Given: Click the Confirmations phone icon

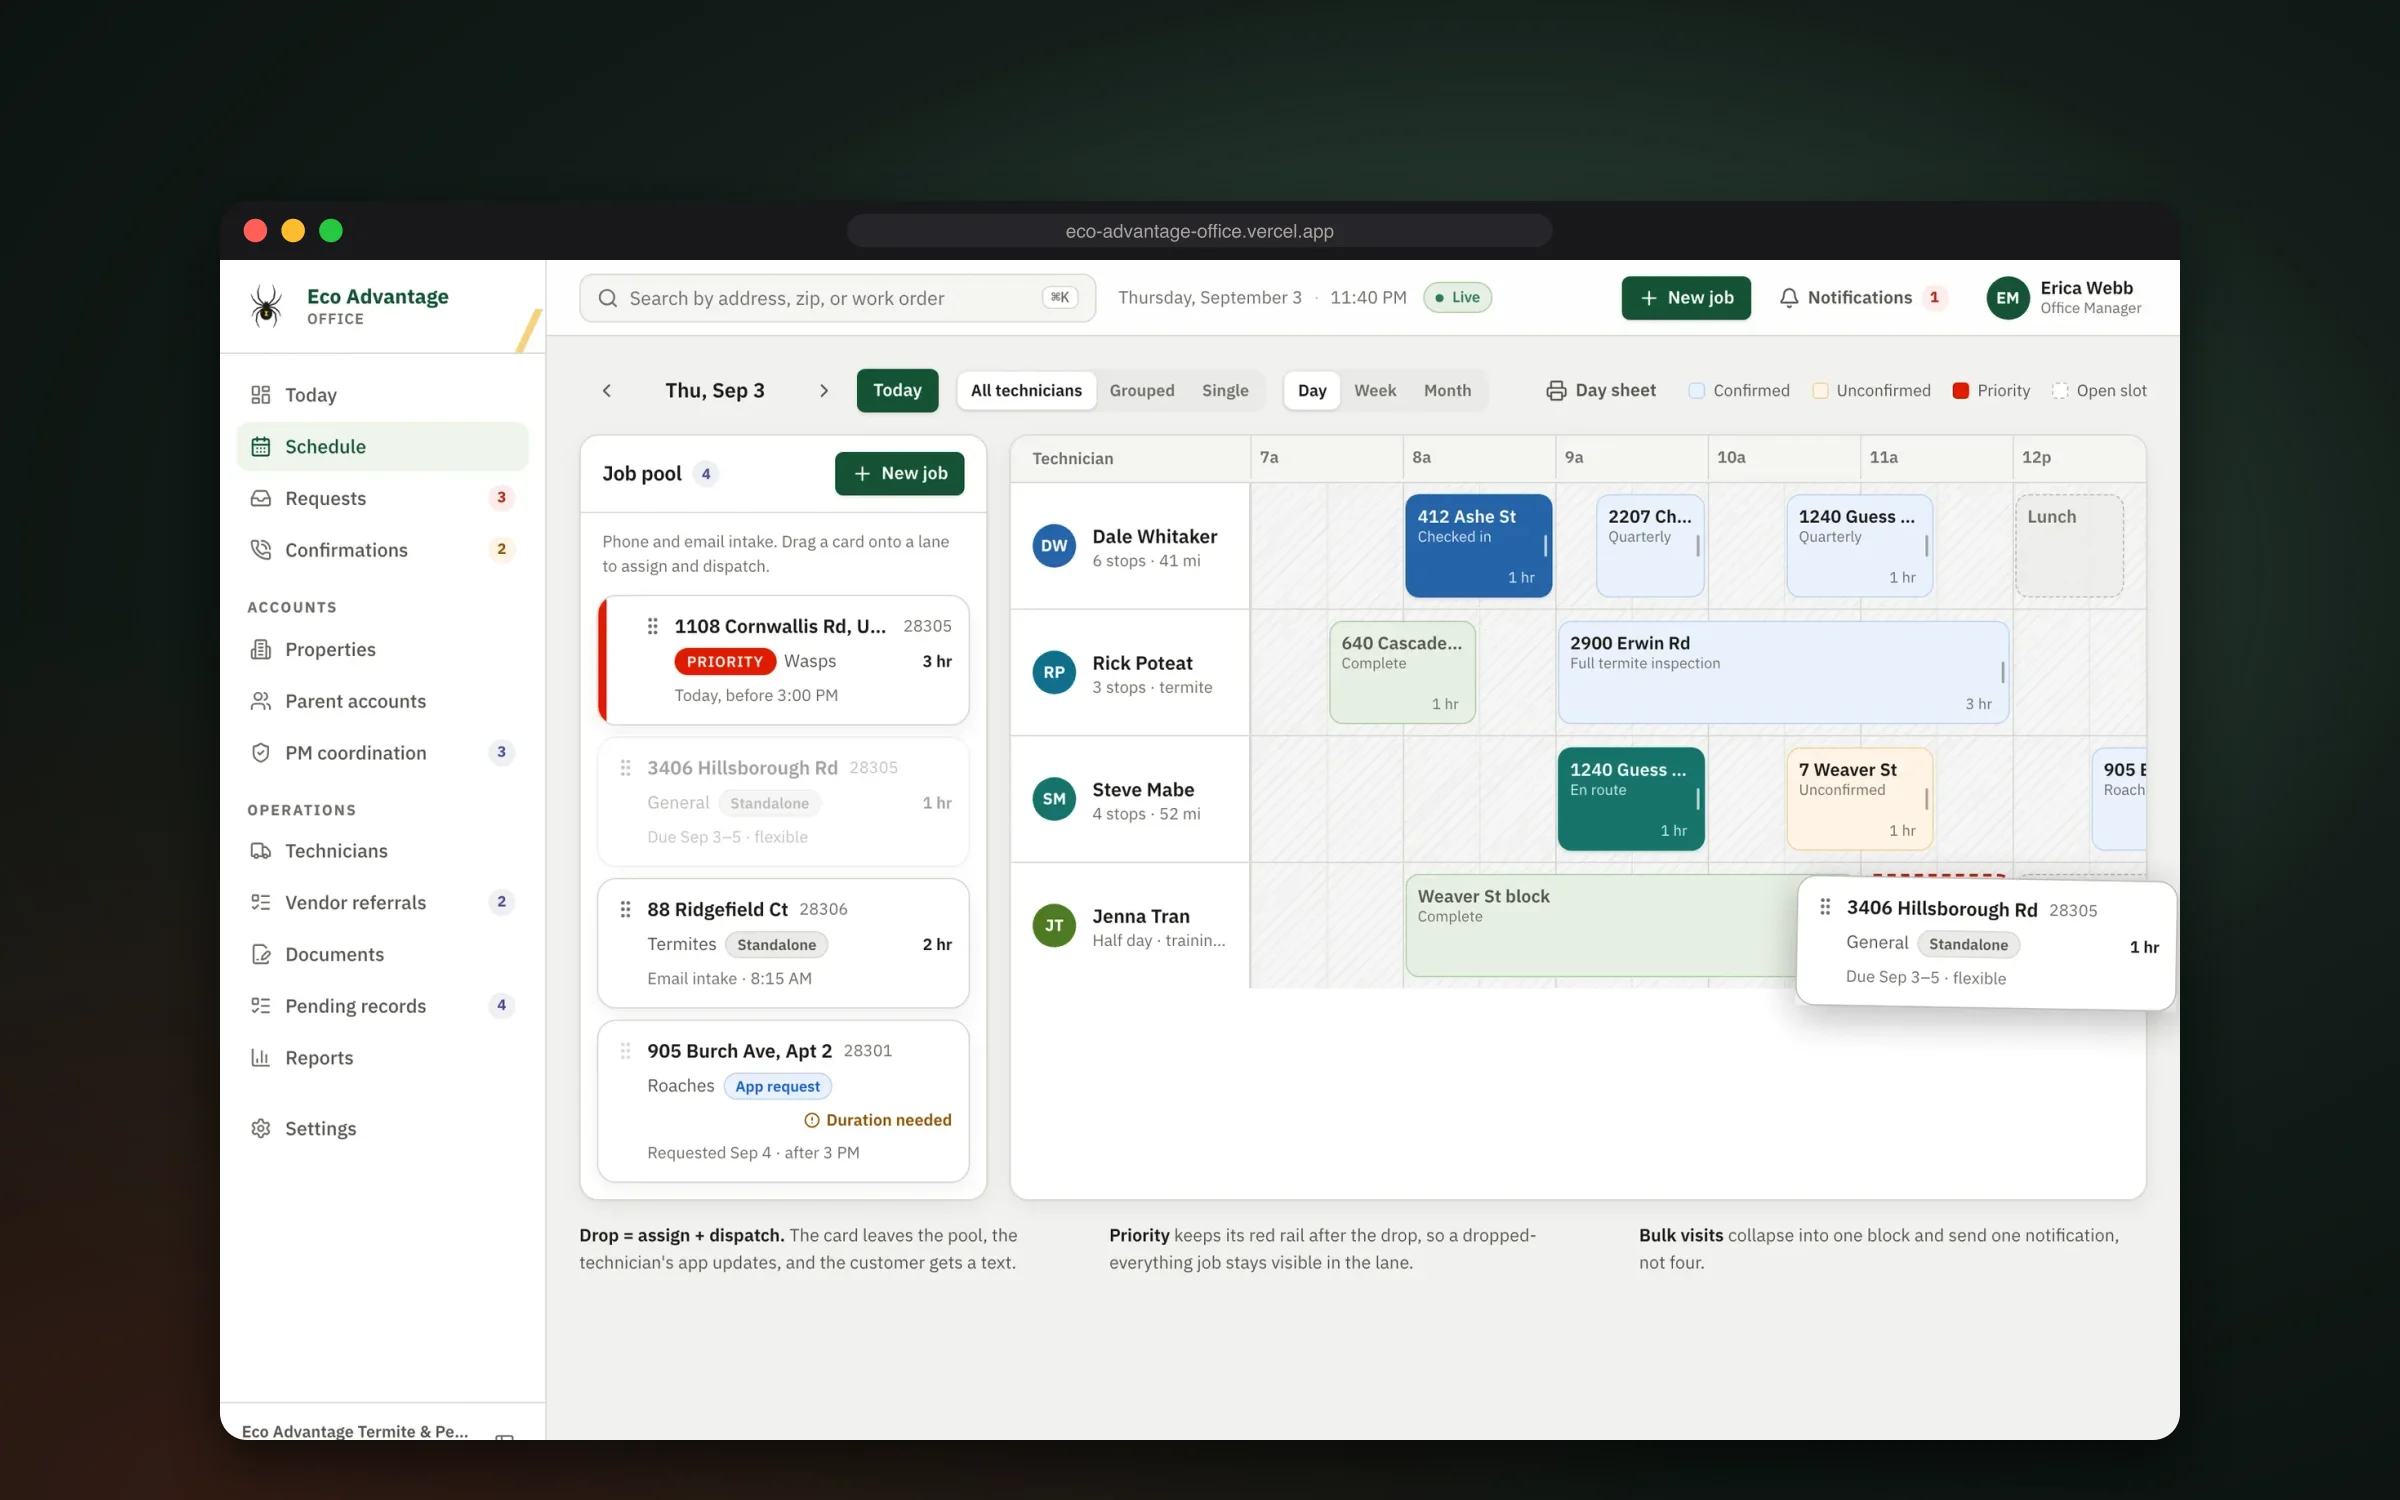Looking at the screenshot, I should click(261, 550).
